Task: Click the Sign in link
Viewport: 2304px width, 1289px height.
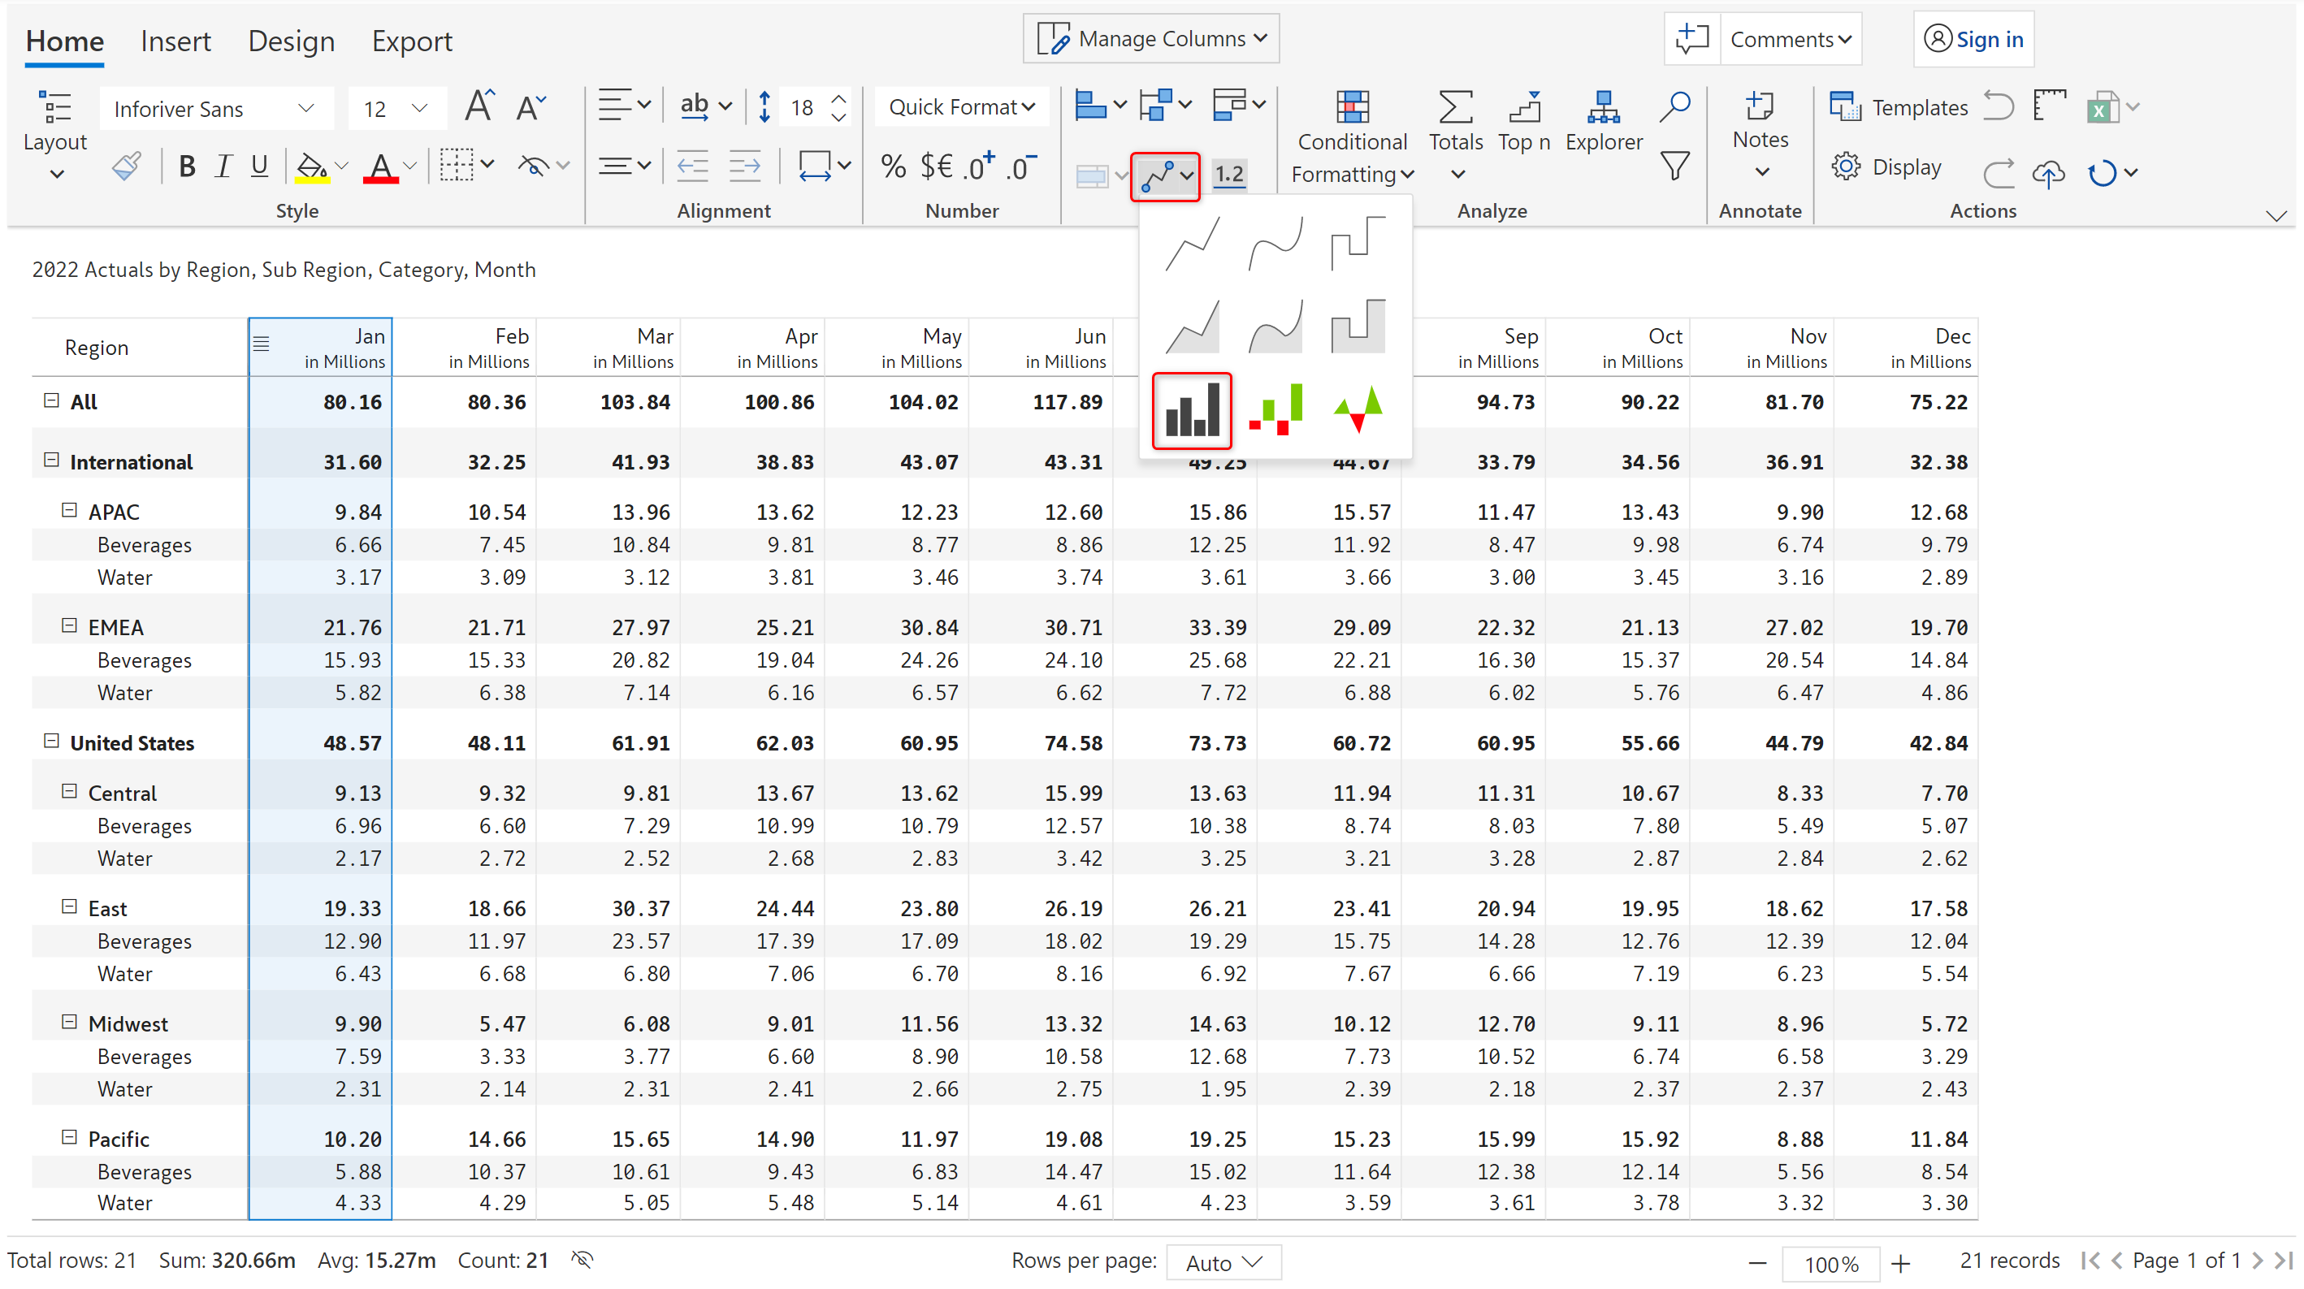Action: [1973, 39]
